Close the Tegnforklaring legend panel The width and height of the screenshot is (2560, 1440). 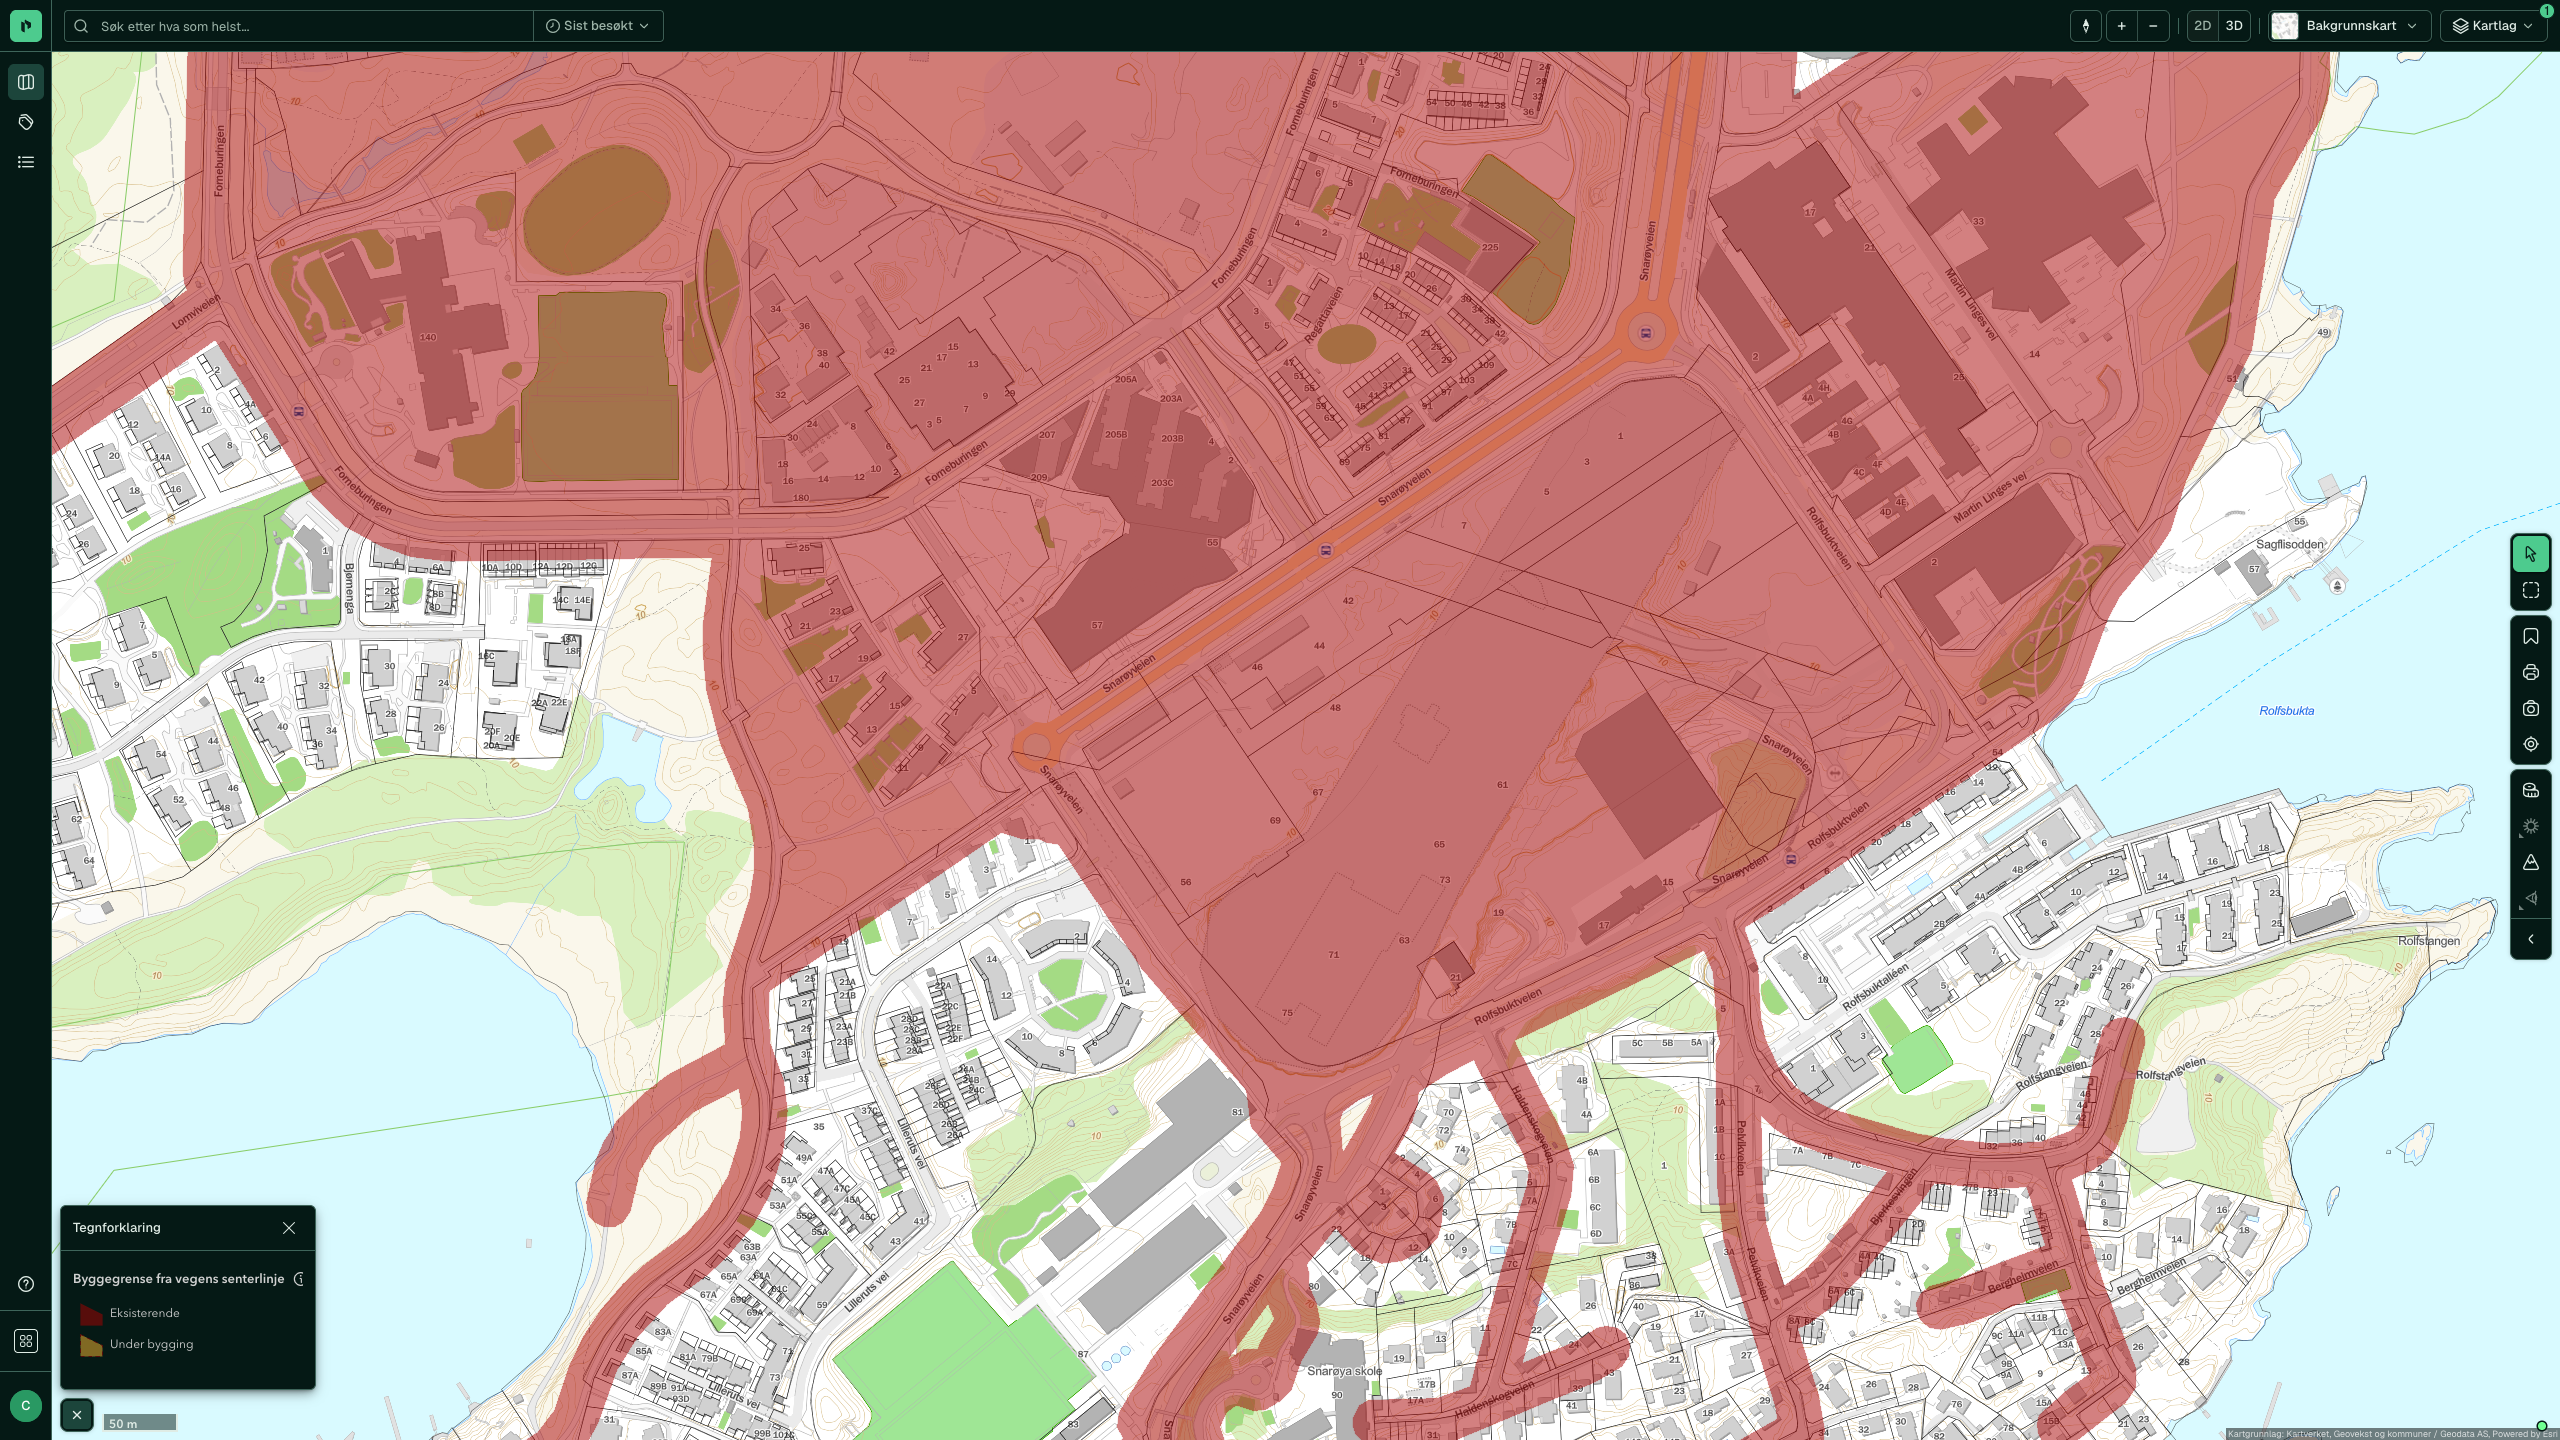[x=289, y=1228]
